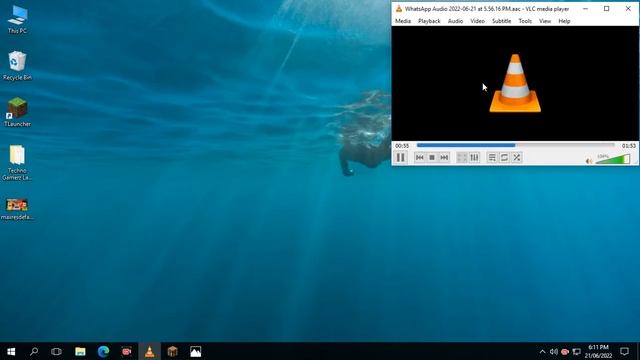Close the VLC media player window
This screenshot has height=360, width=640.
tap(628, 9)
